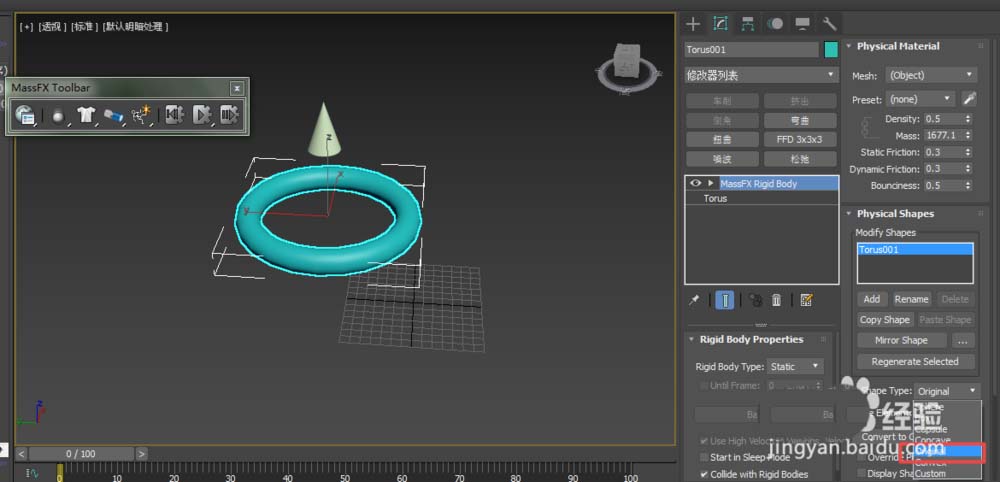
Task: Click Add in Physical Shapes
Action: pos(872,299)
